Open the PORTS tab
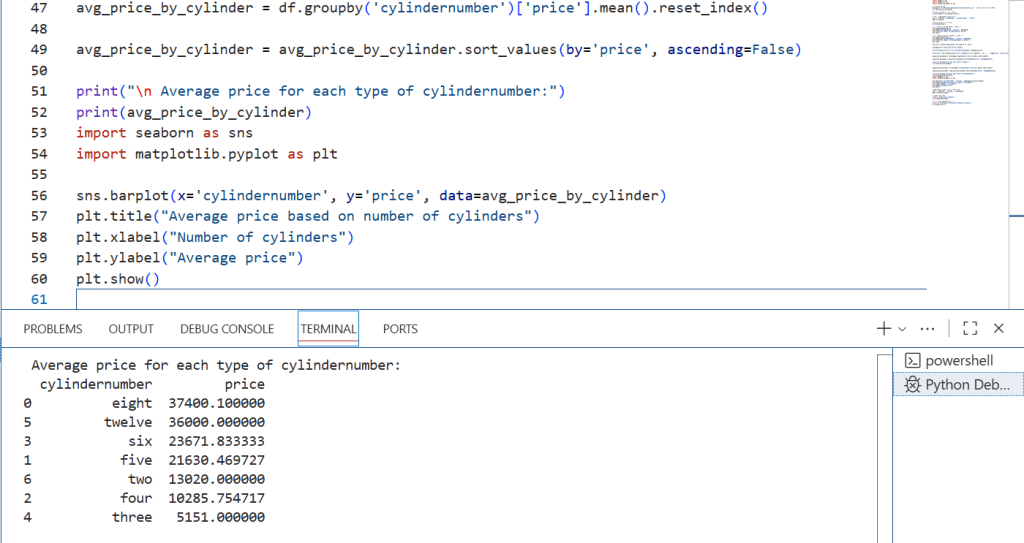Viewport: 1024px width, 543px height. pyautogui.click(x=400, y=329)
